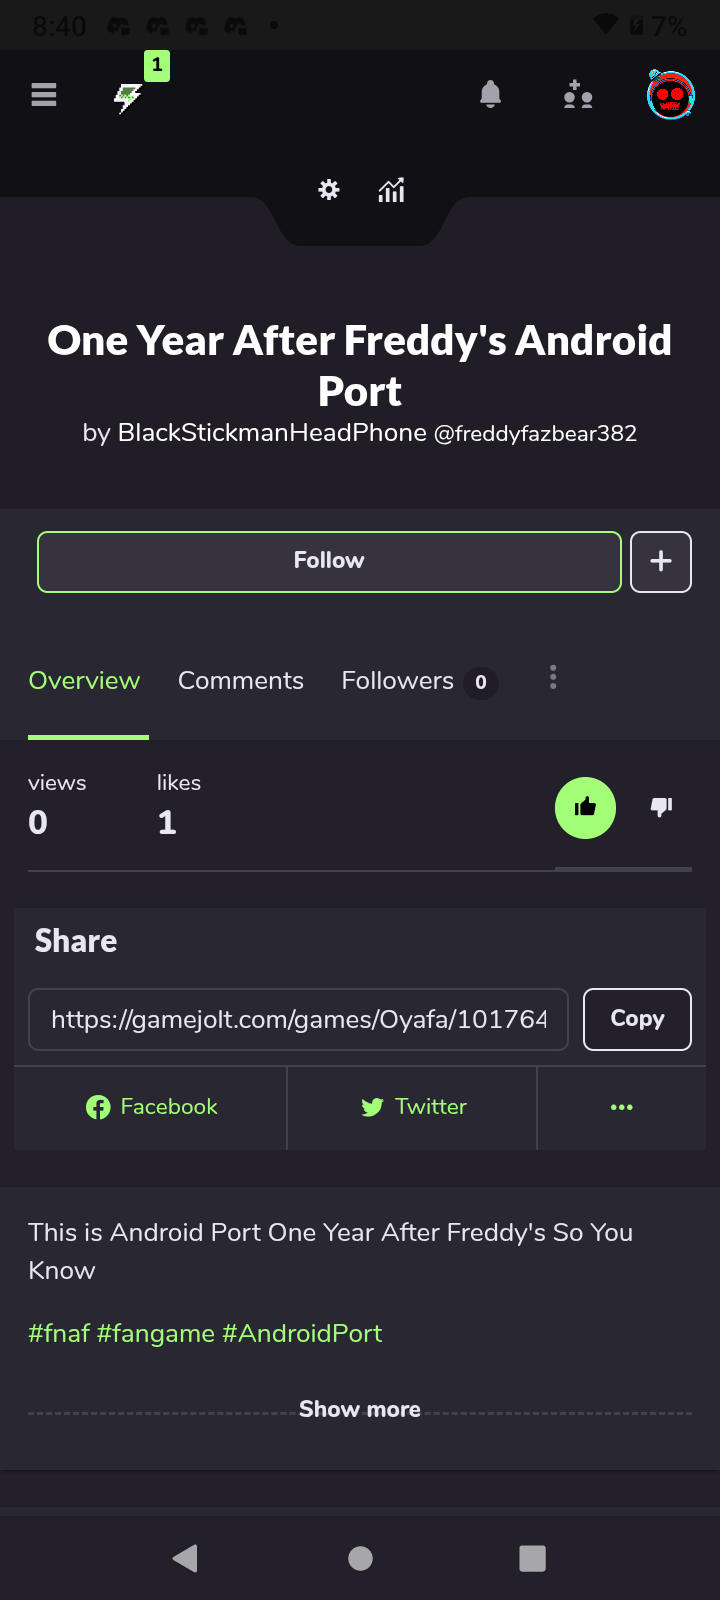Expand more share options ellipsis
Screen dimensions: 720x1600
pyautogui.click(x=622, y=1107)
